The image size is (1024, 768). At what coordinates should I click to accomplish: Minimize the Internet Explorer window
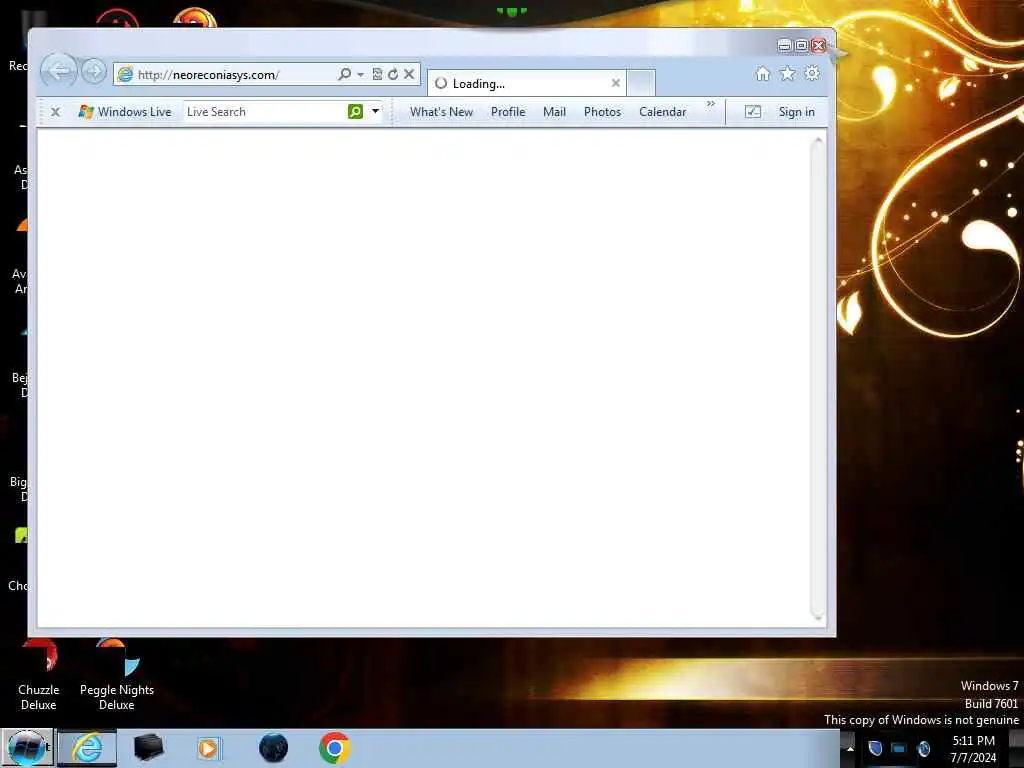click(784, 45)
